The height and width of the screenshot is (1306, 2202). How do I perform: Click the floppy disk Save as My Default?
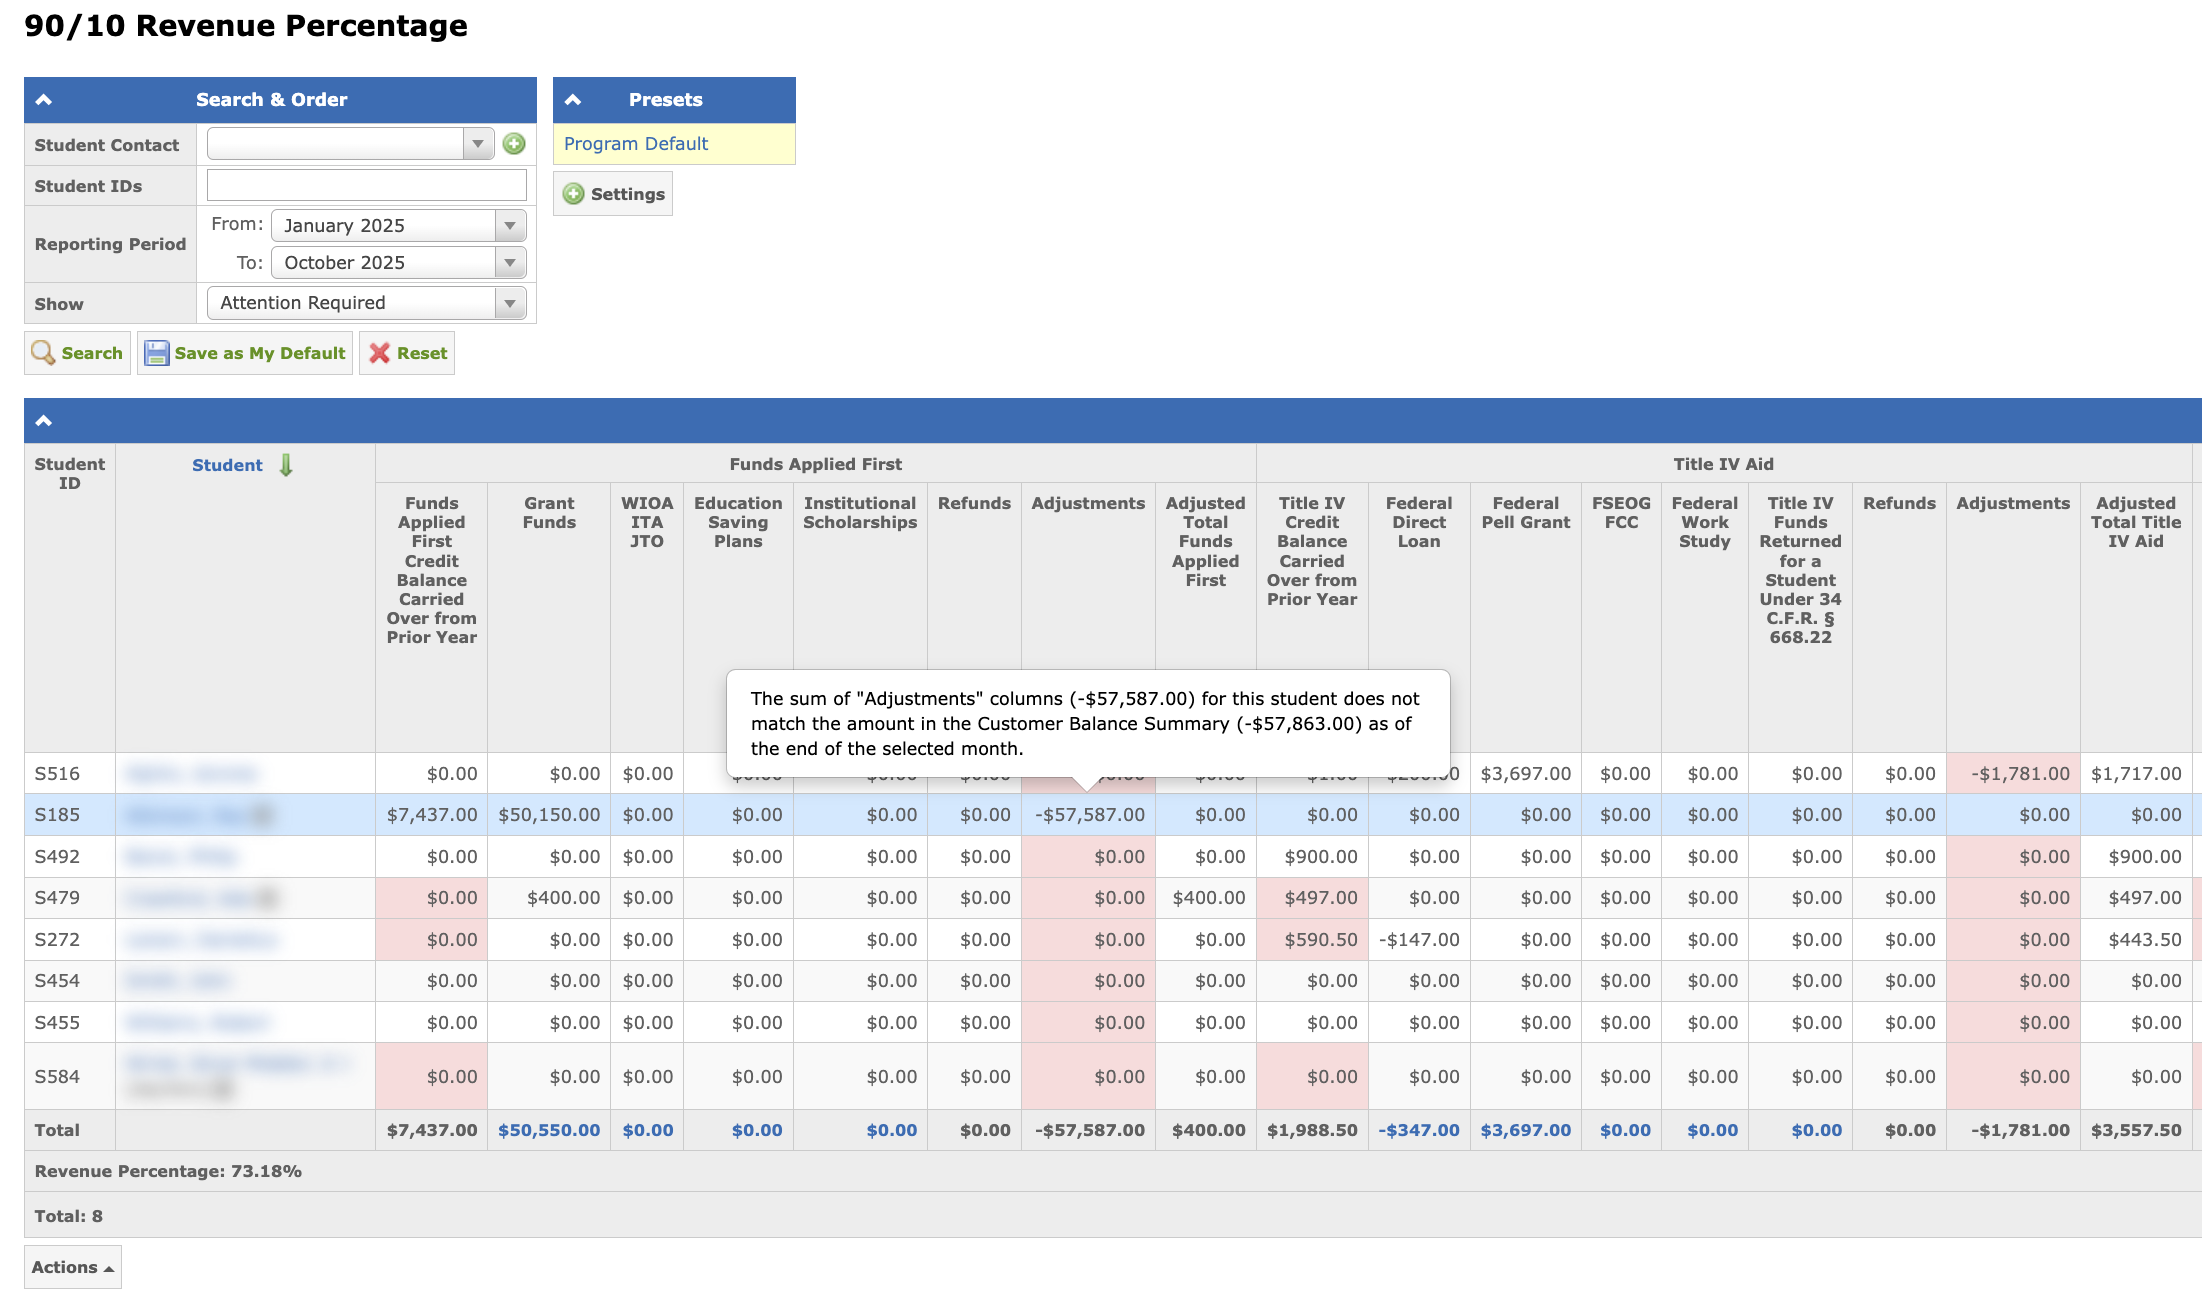[245, 353]
